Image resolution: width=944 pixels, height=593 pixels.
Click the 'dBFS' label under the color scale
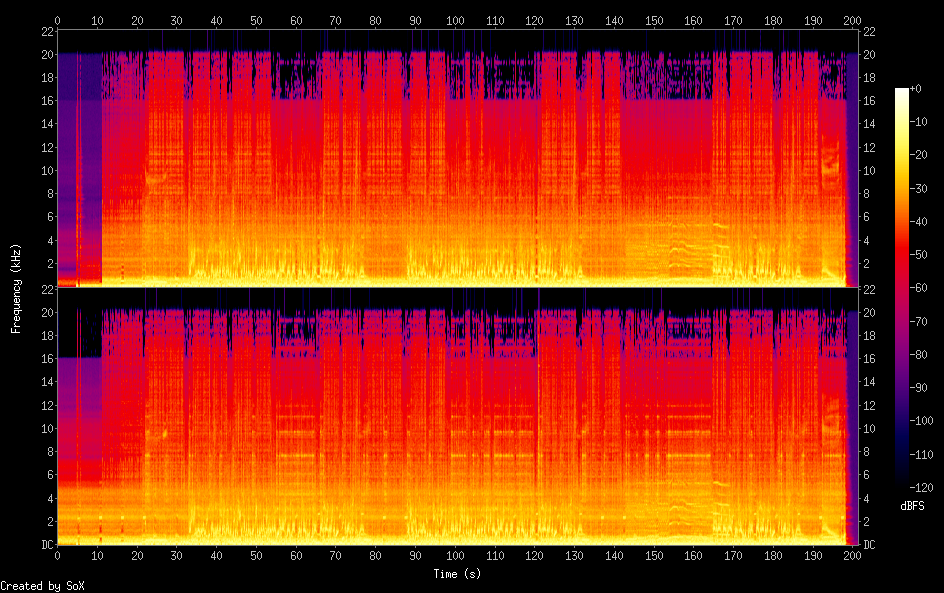[x=912, y=506]
